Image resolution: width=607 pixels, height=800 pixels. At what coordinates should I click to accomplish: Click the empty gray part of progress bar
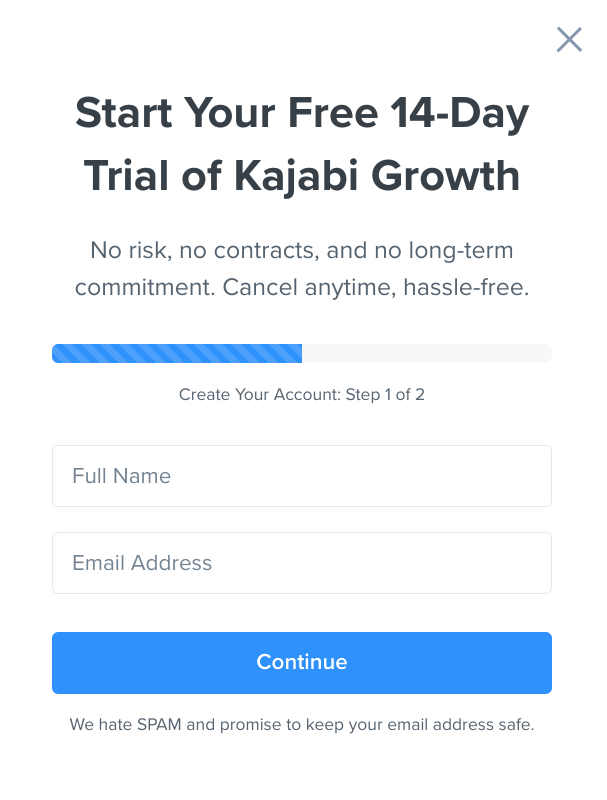pyautogui.click(x=426, y=354)
